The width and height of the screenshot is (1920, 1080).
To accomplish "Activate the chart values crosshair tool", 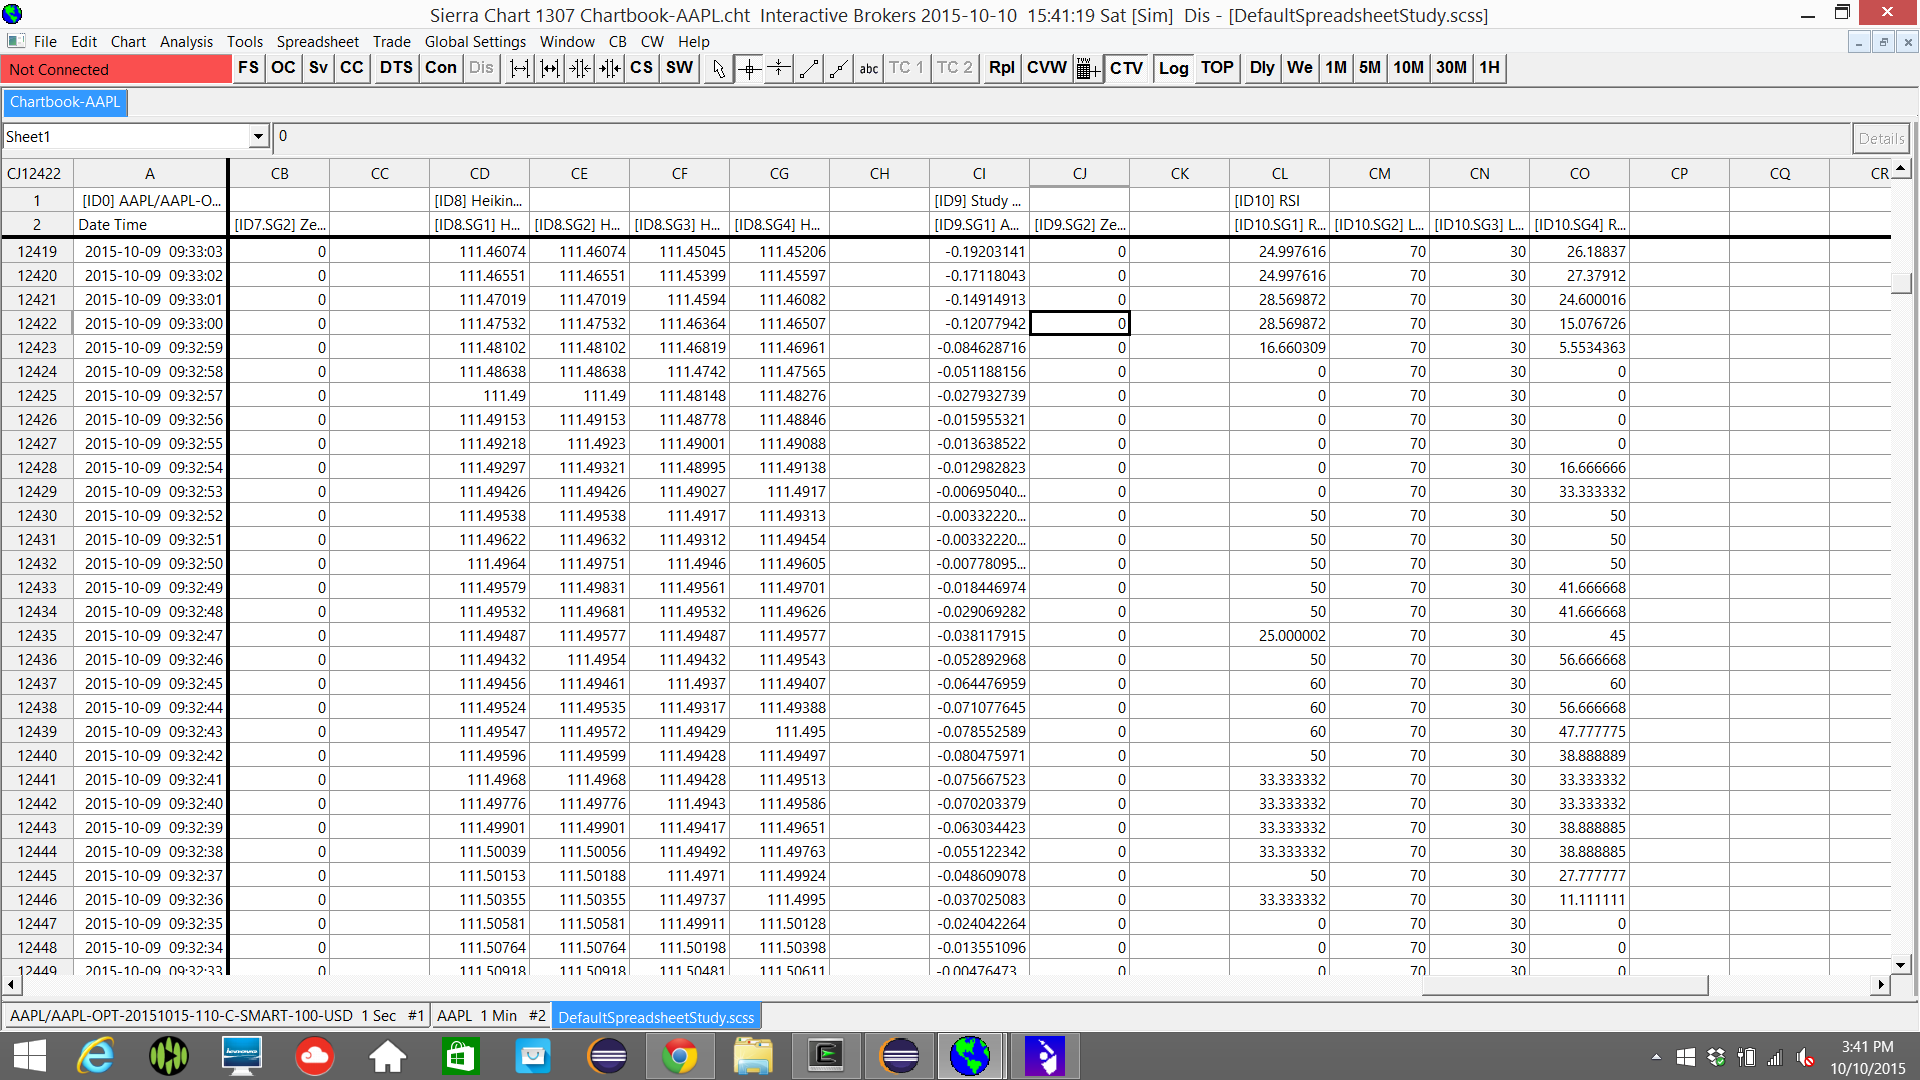I will click(749, 68).
